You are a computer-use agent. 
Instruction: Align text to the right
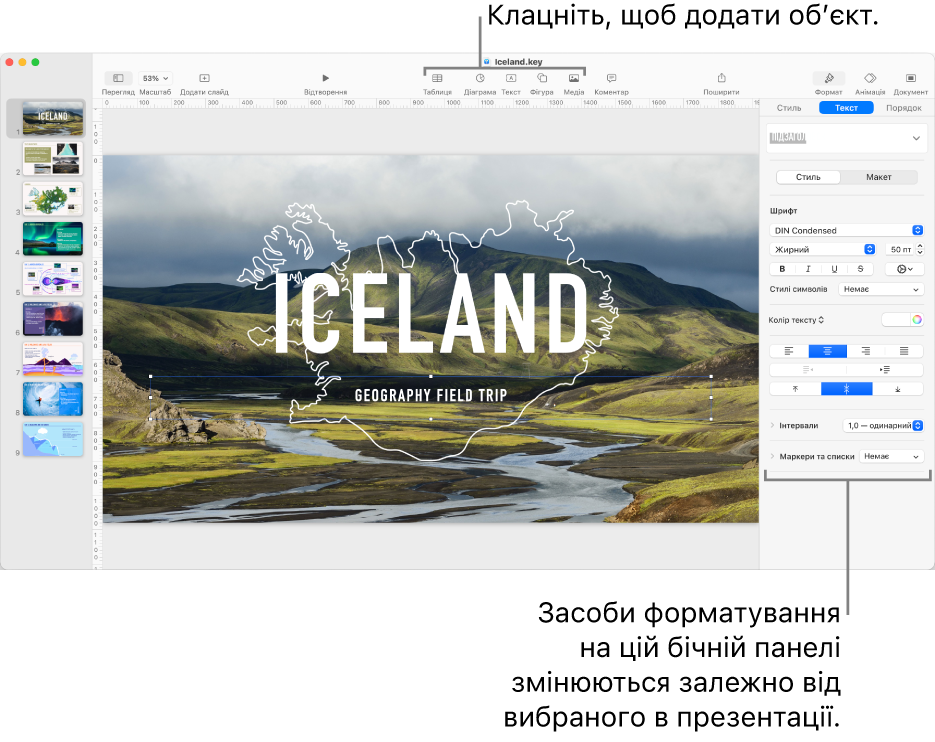866,351
